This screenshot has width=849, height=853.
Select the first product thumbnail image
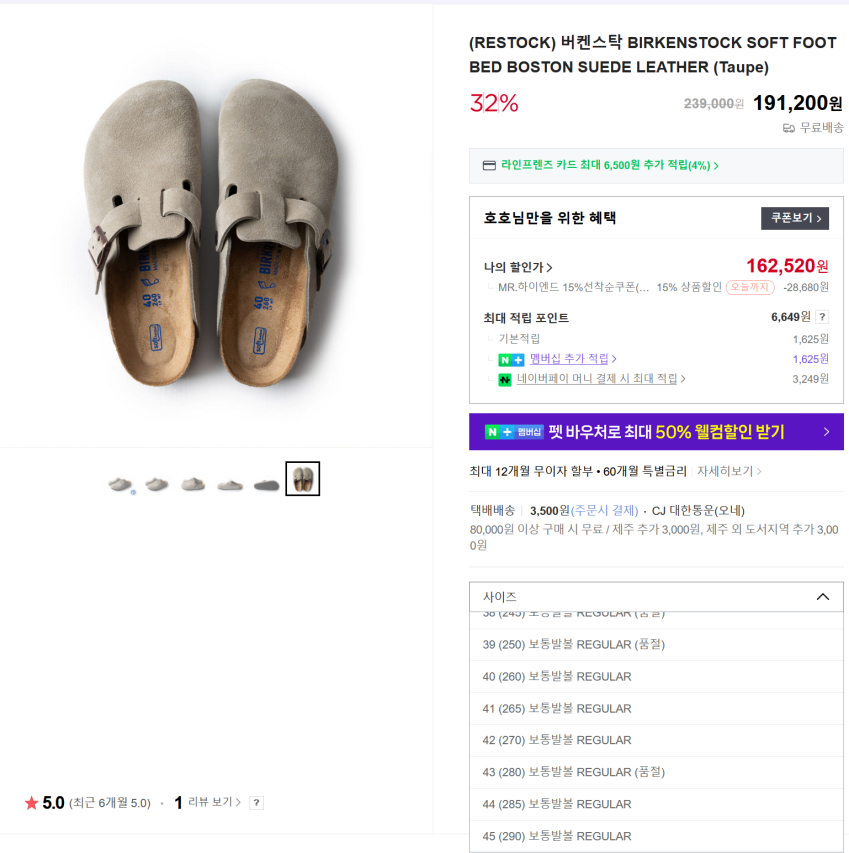tap(121, 485)
